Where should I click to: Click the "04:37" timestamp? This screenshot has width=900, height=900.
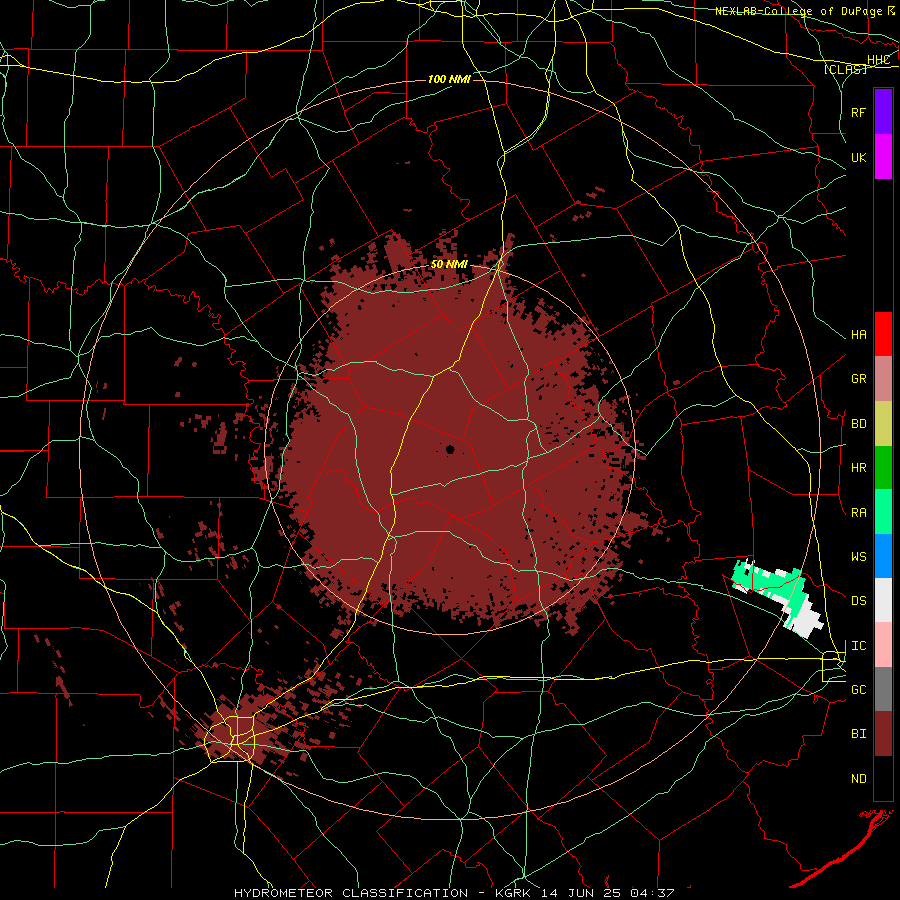[653, 893]
